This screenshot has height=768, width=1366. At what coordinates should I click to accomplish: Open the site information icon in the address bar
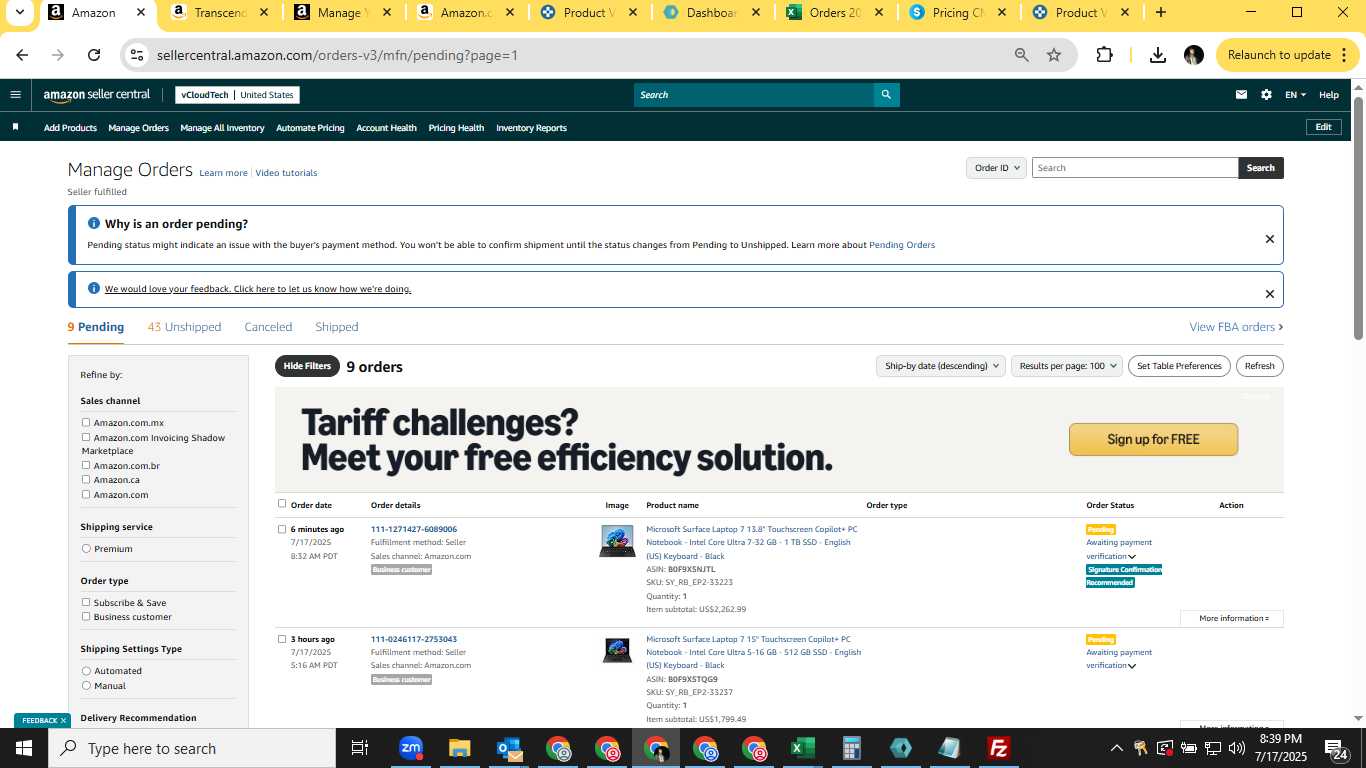pos(137,55)
